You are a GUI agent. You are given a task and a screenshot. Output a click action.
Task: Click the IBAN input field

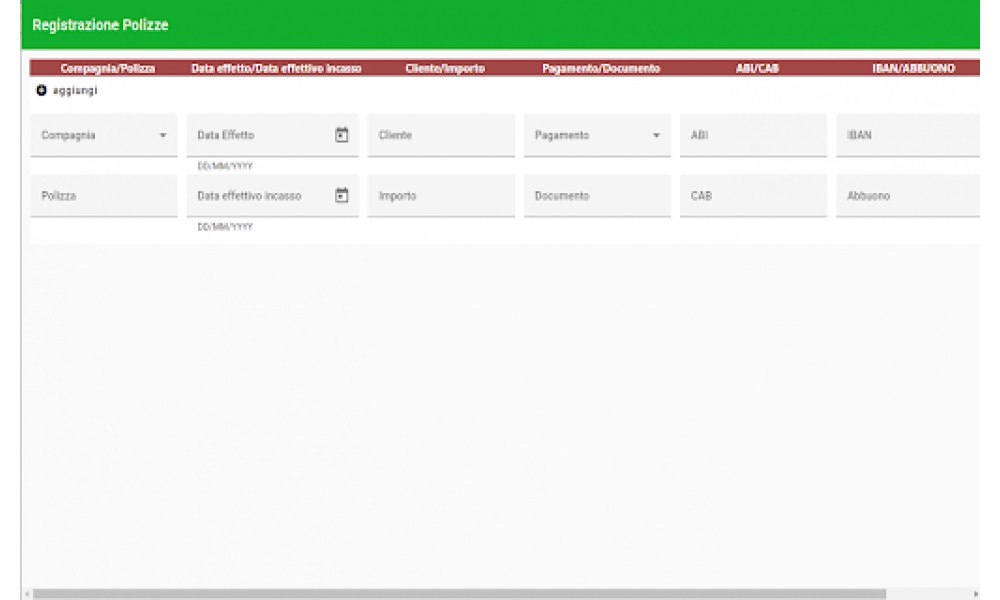(908, 135)
